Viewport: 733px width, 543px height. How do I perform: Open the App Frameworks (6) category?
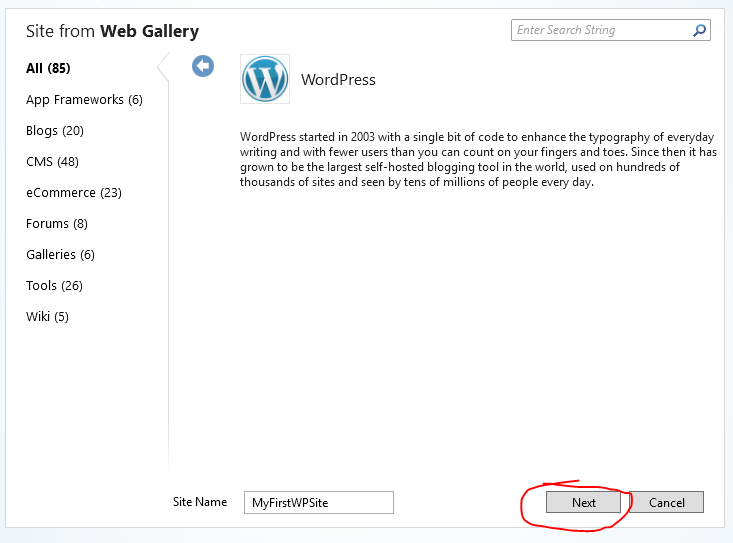[84, 100]
